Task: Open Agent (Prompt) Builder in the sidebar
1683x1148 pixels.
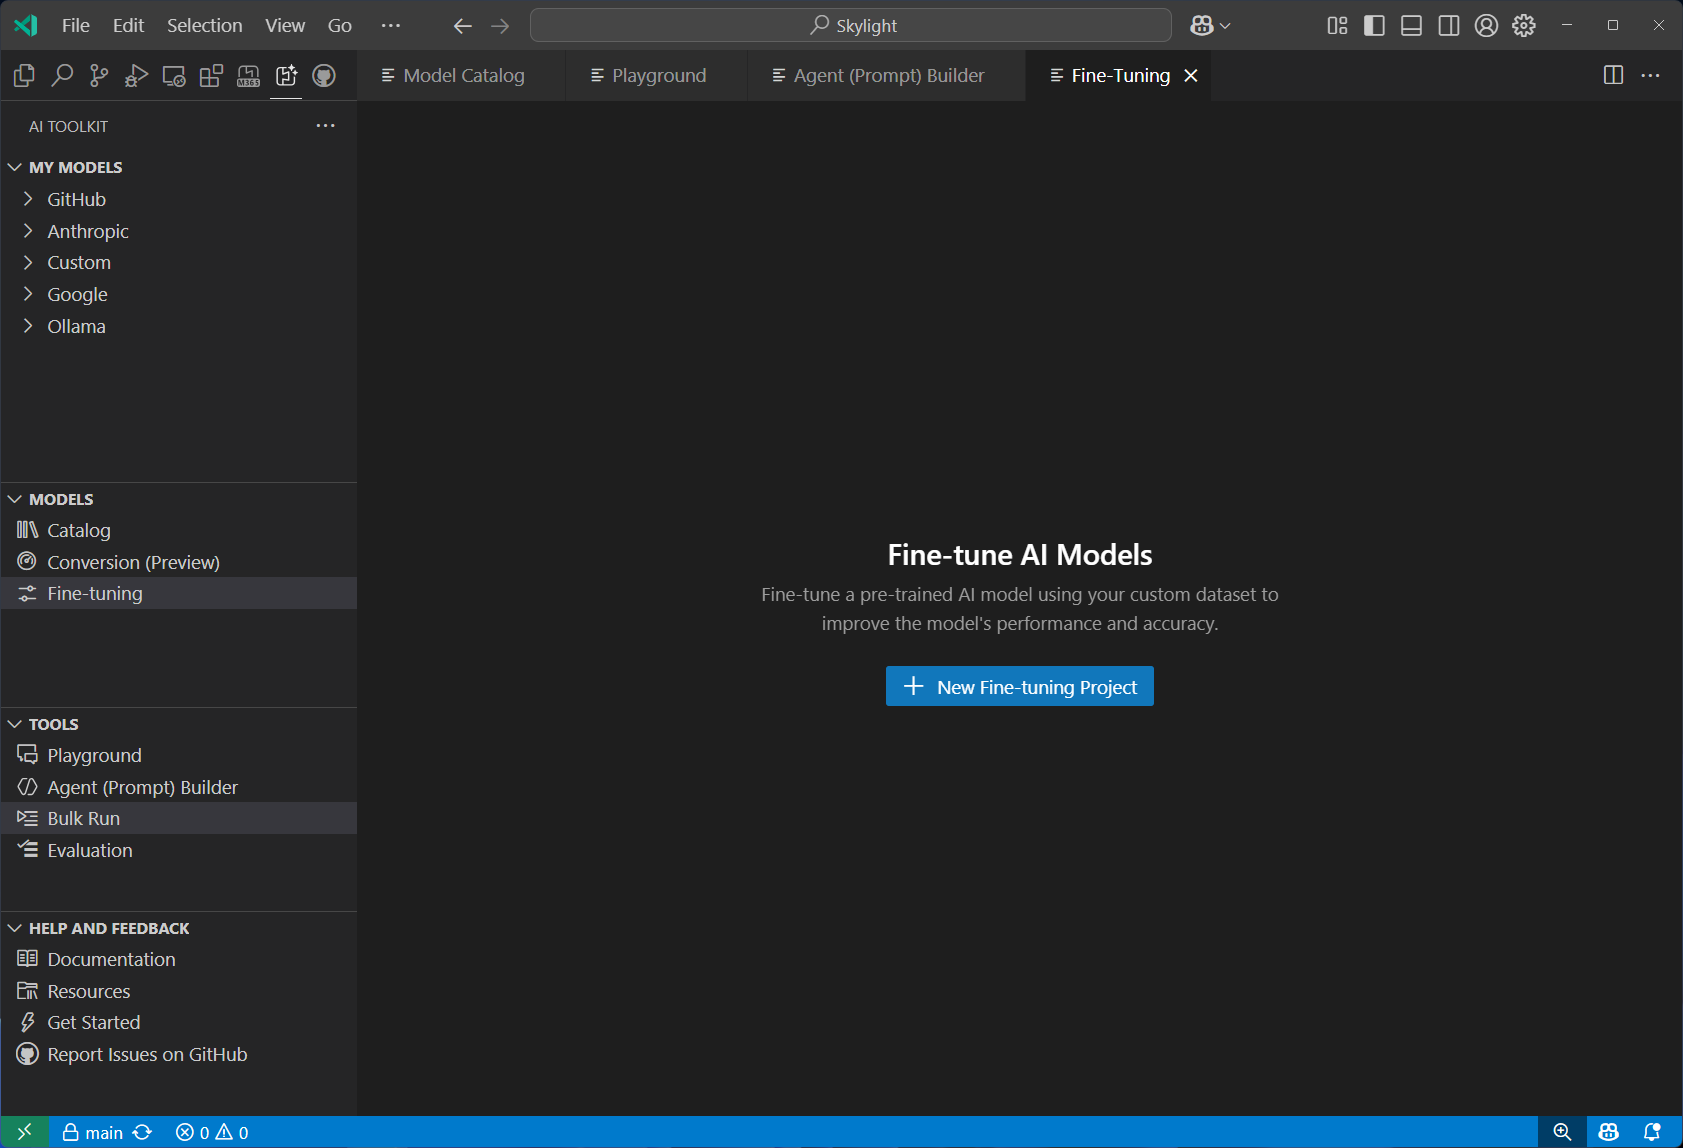Action: pyautogui.click(x=179, y=787)
